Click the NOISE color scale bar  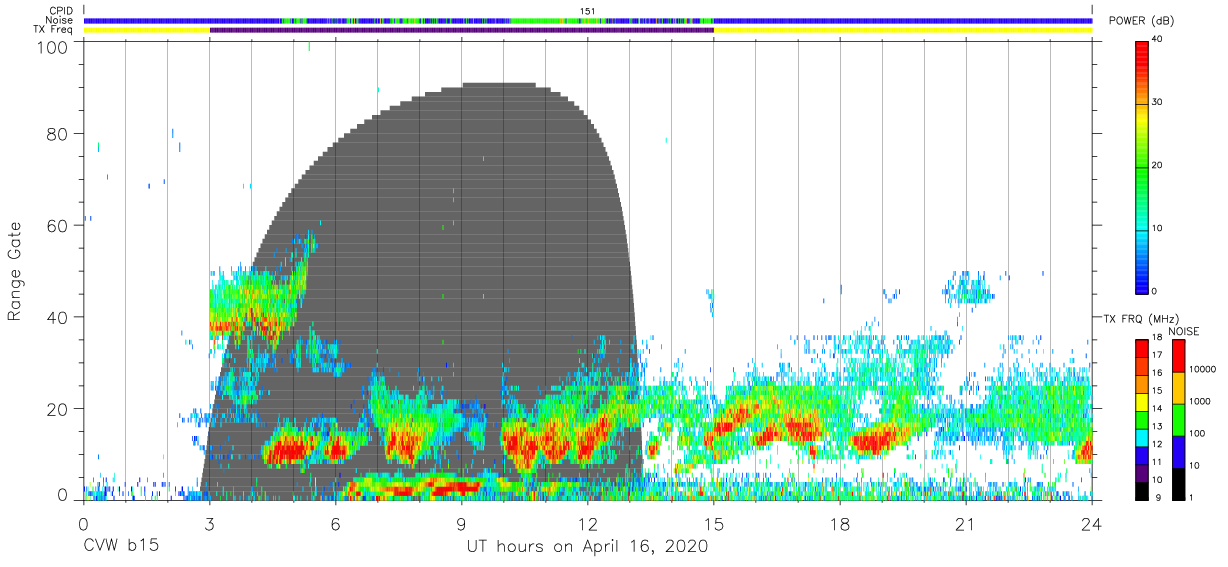tap(1180, 420)
